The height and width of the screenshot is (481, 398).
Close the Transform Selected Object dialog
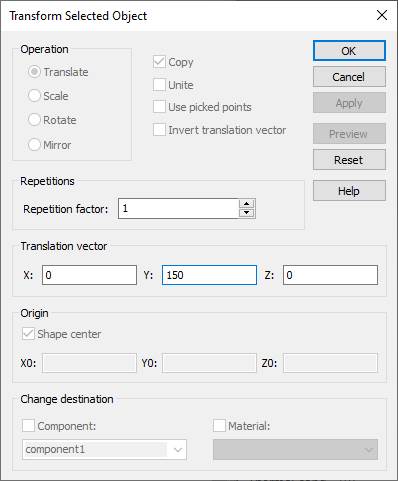(382, 15)
